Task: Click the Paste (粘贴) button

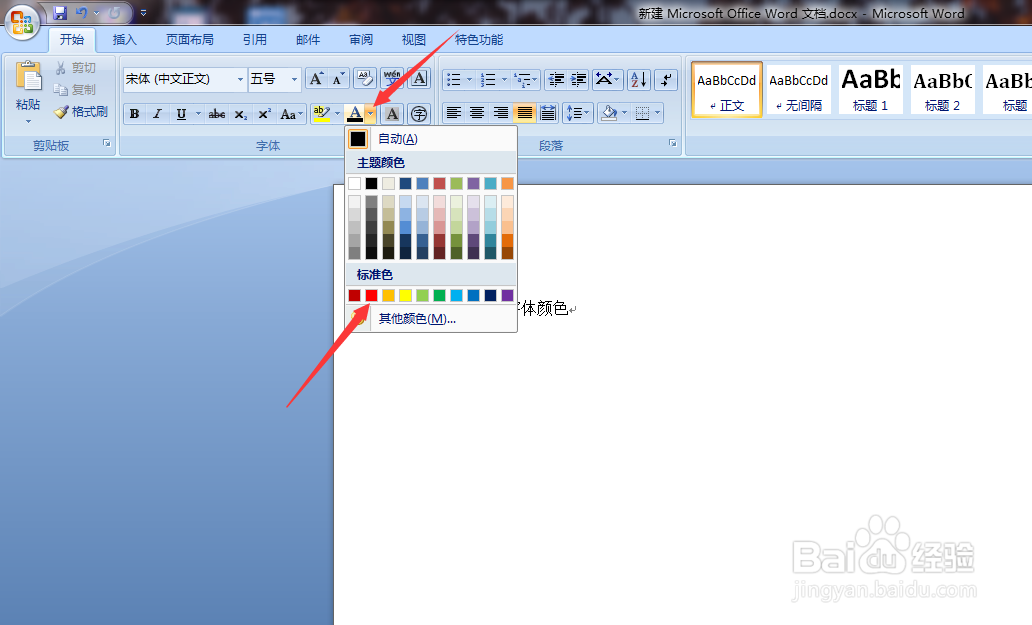Action: 28,92
